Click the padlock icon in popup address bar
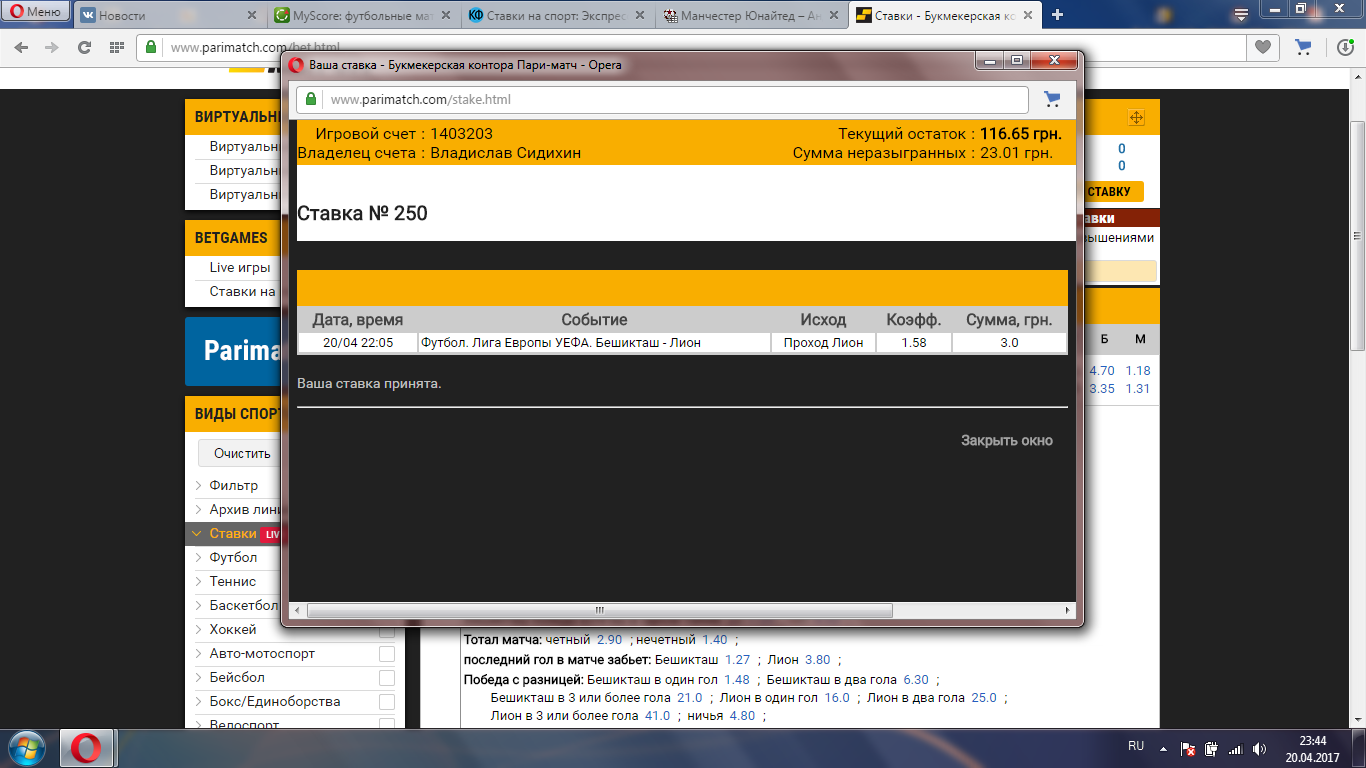Viewport: 1366px width, 768px height. tap(311, 99)
